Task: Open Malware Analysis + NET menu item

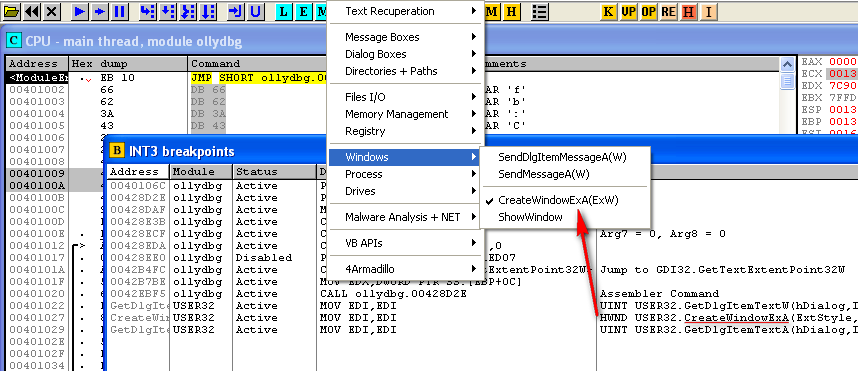Action: tap(405, 217)
